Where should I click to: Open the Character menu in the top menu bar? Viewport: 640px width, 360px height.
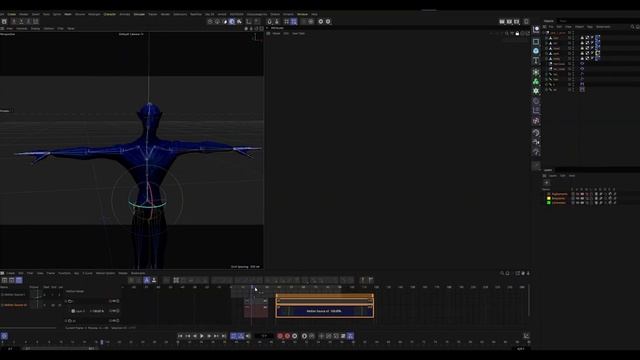click(x=110, y=14)
